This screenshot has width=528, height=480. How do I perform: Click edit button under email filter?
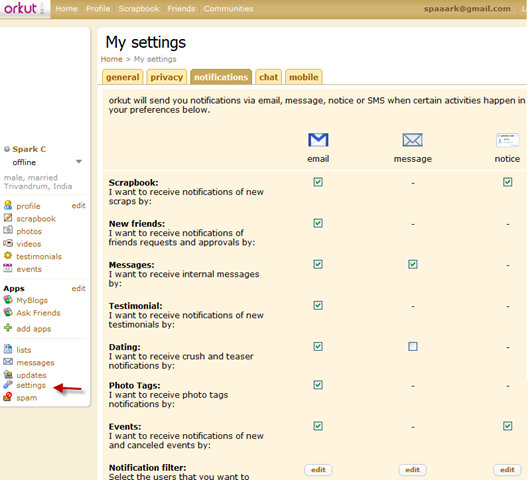pos(318,470)
